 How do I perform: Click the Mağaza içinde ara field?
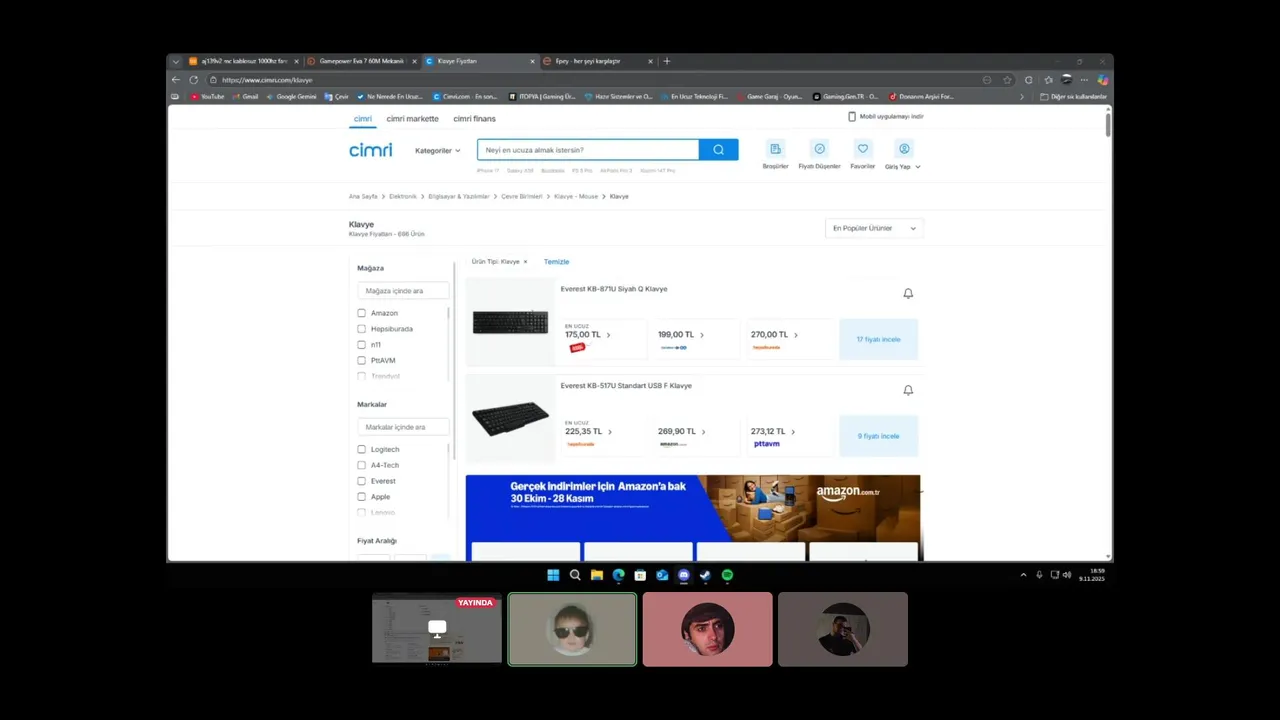[x=403, y=291]
